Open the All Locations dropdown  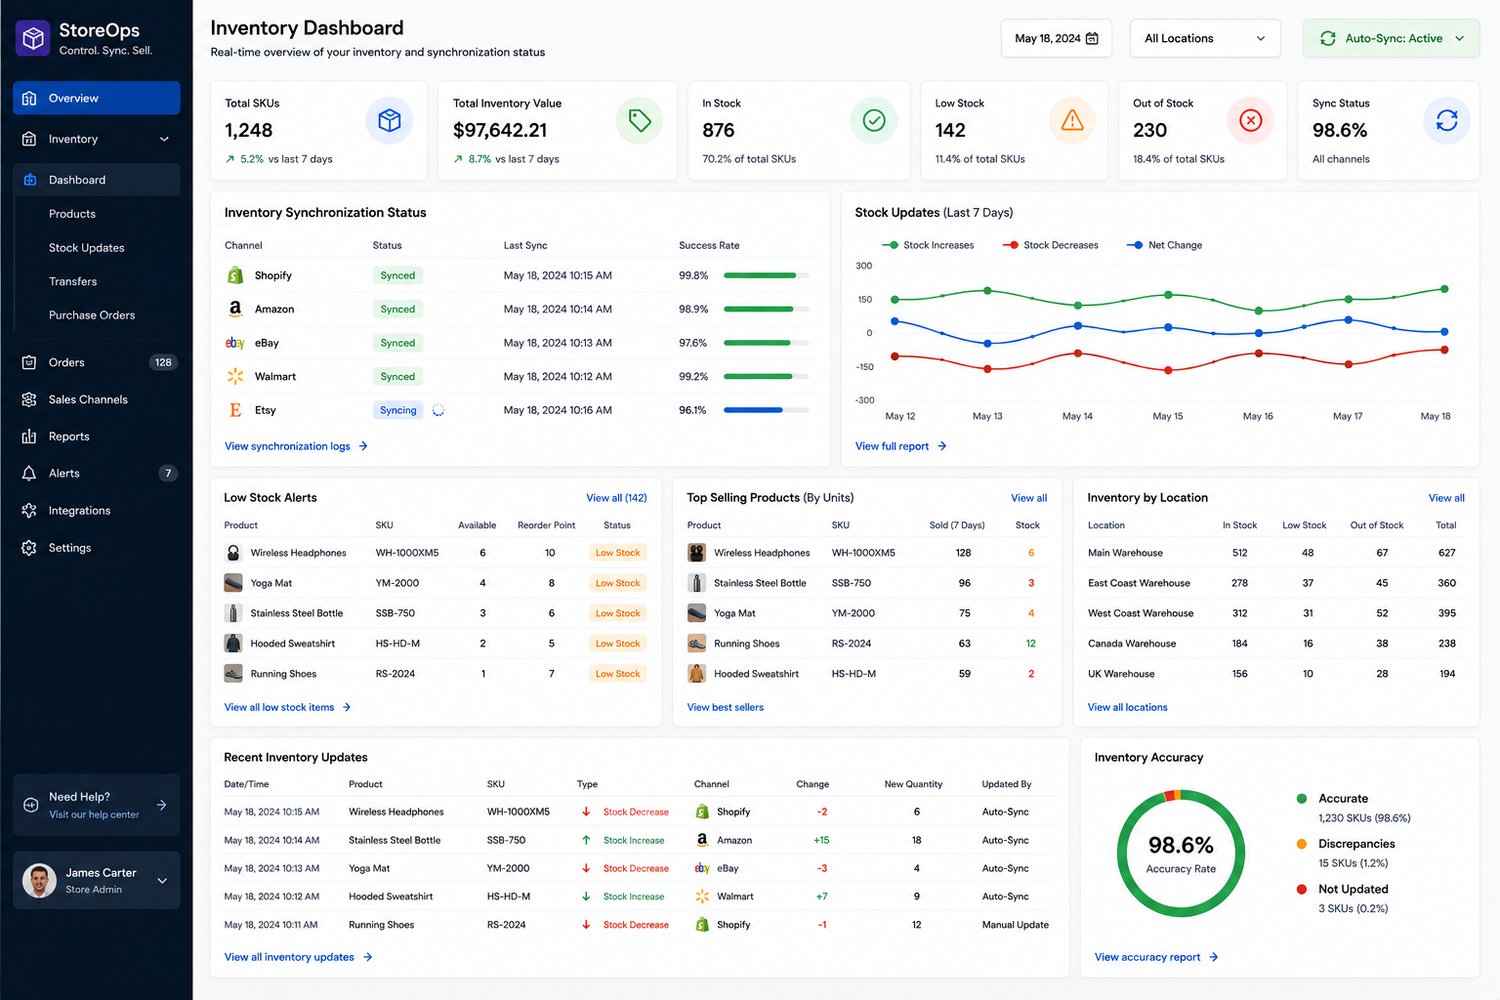[1205, 38]
